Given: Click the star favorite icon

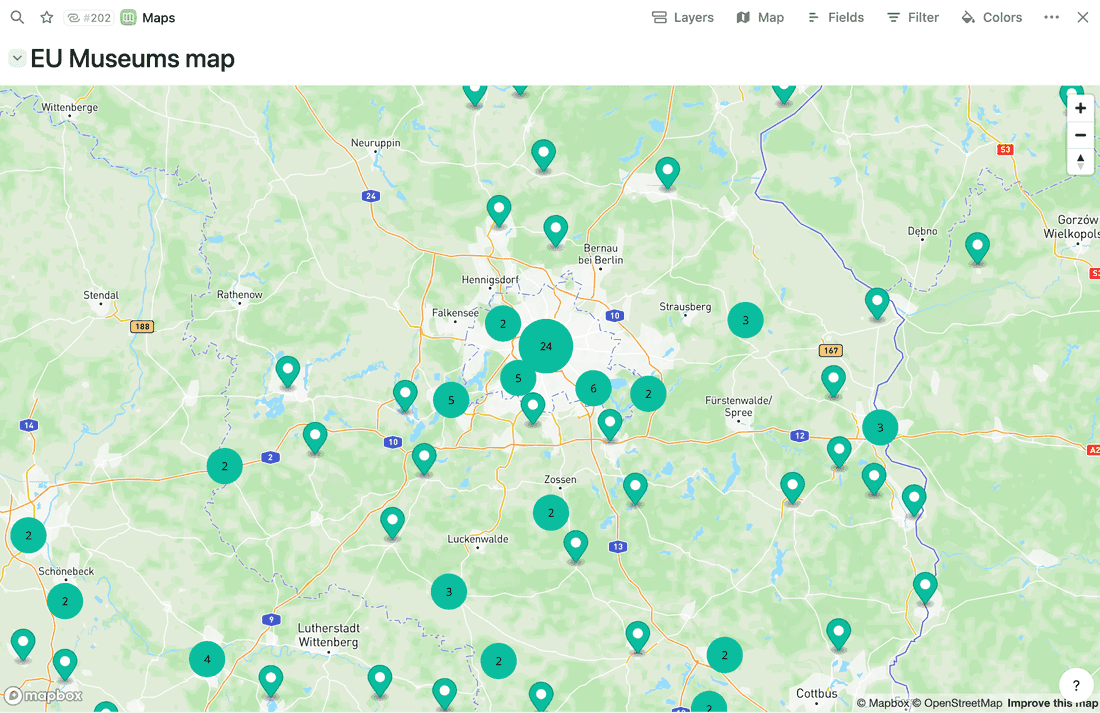Looking at the screenshot, I should click(46, 17).
